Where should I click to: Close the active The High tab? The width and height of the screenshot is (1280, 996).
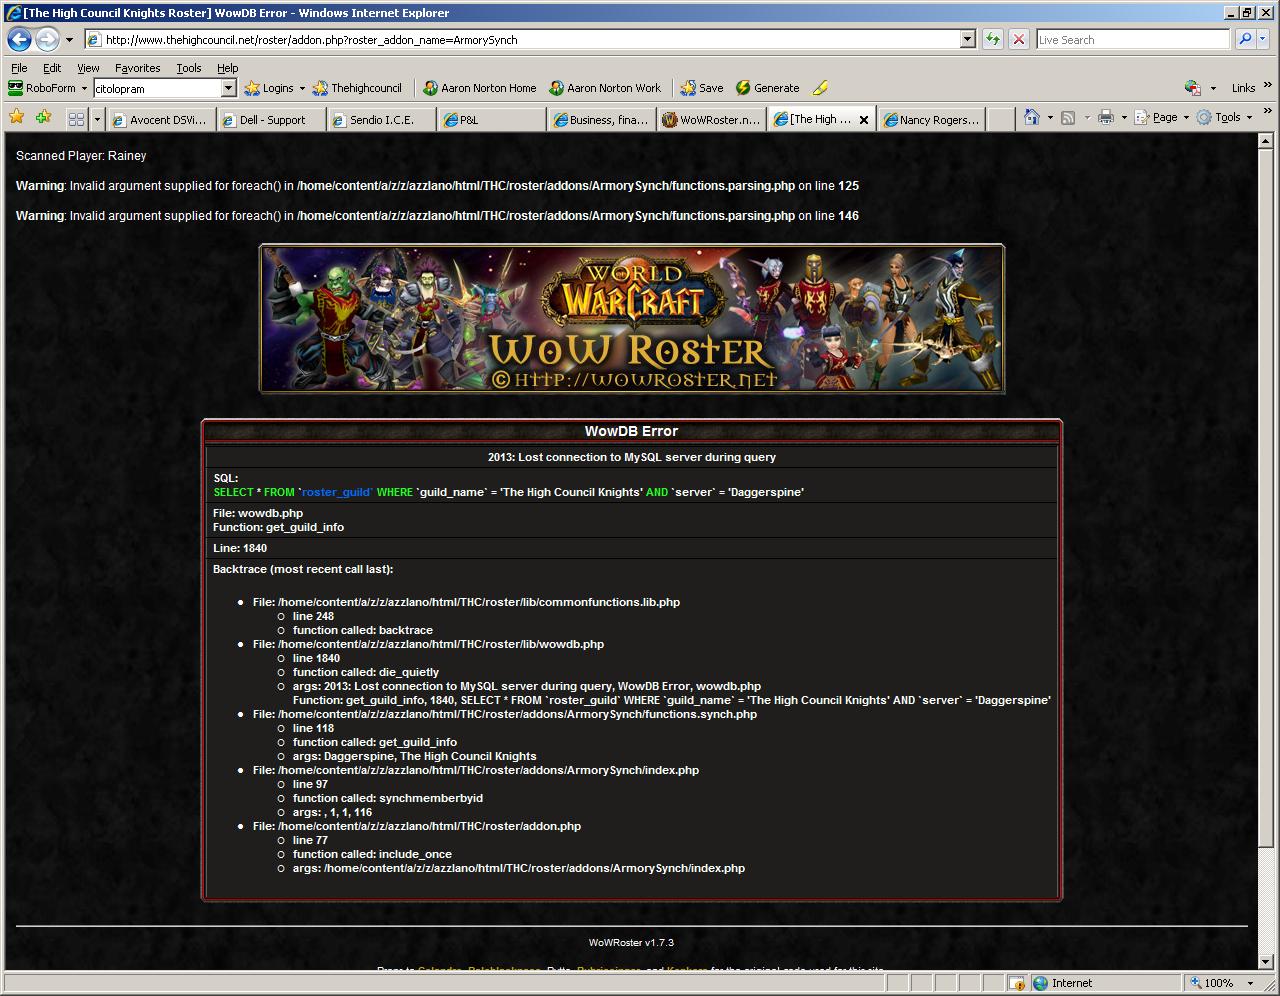(x=864, y=119)
